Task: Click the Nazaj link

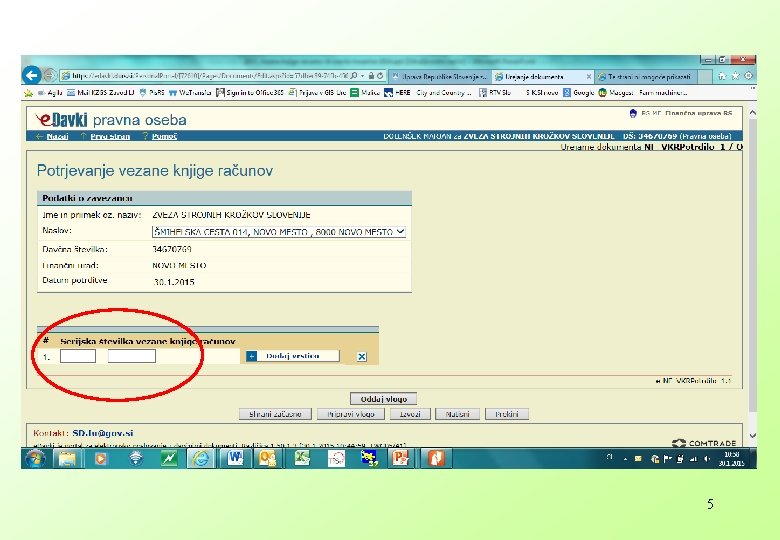Action: [57, 136]
